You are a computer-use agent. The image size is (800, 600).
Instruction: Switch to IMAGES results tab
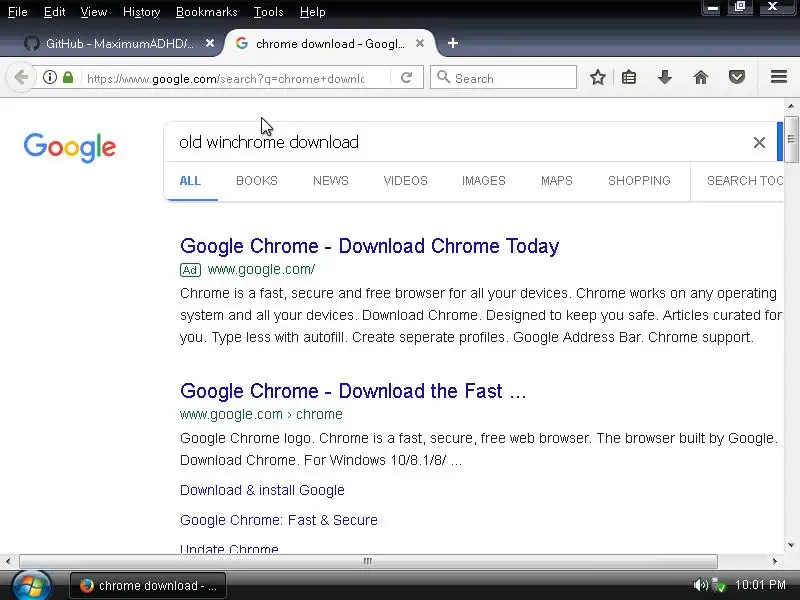tap(484, 181)
